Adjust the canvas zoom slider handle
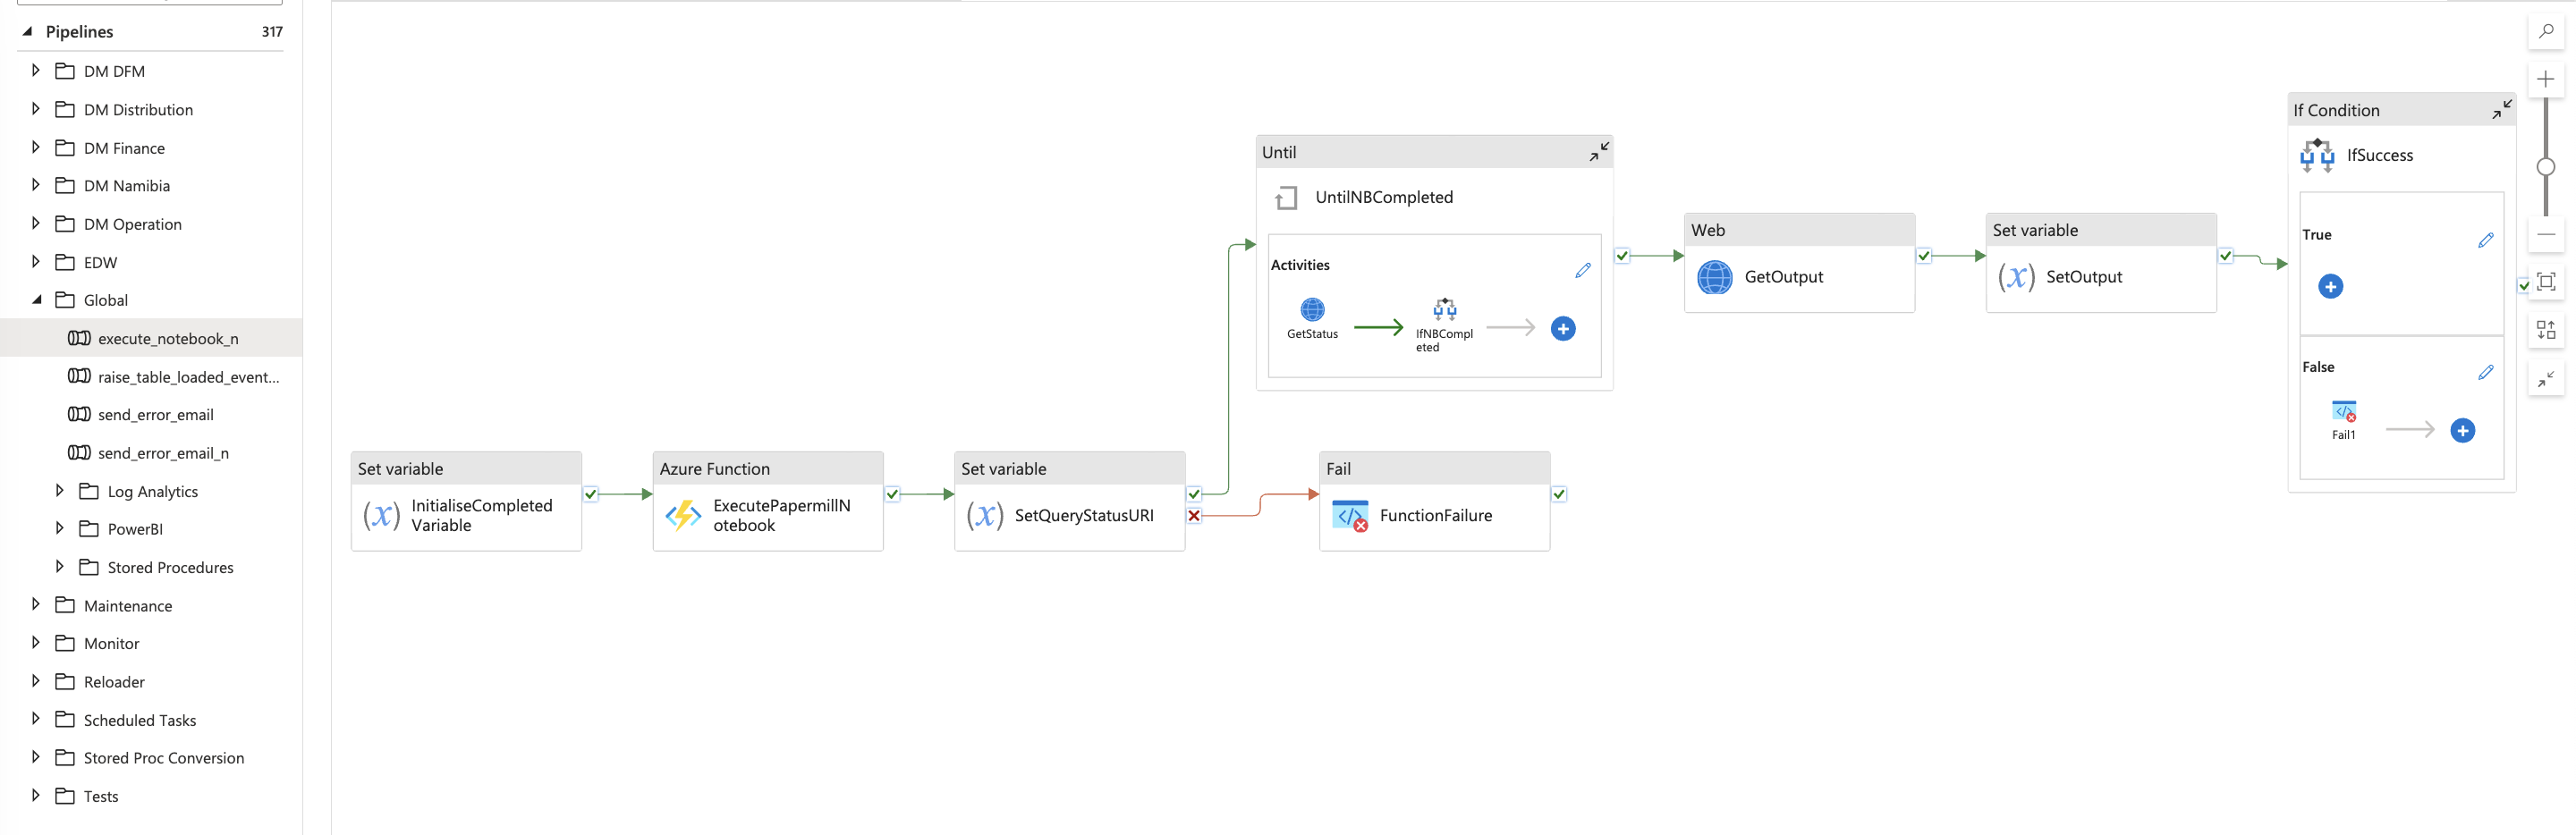Screen dimensions: 2576x835 tap(2546, 167)
